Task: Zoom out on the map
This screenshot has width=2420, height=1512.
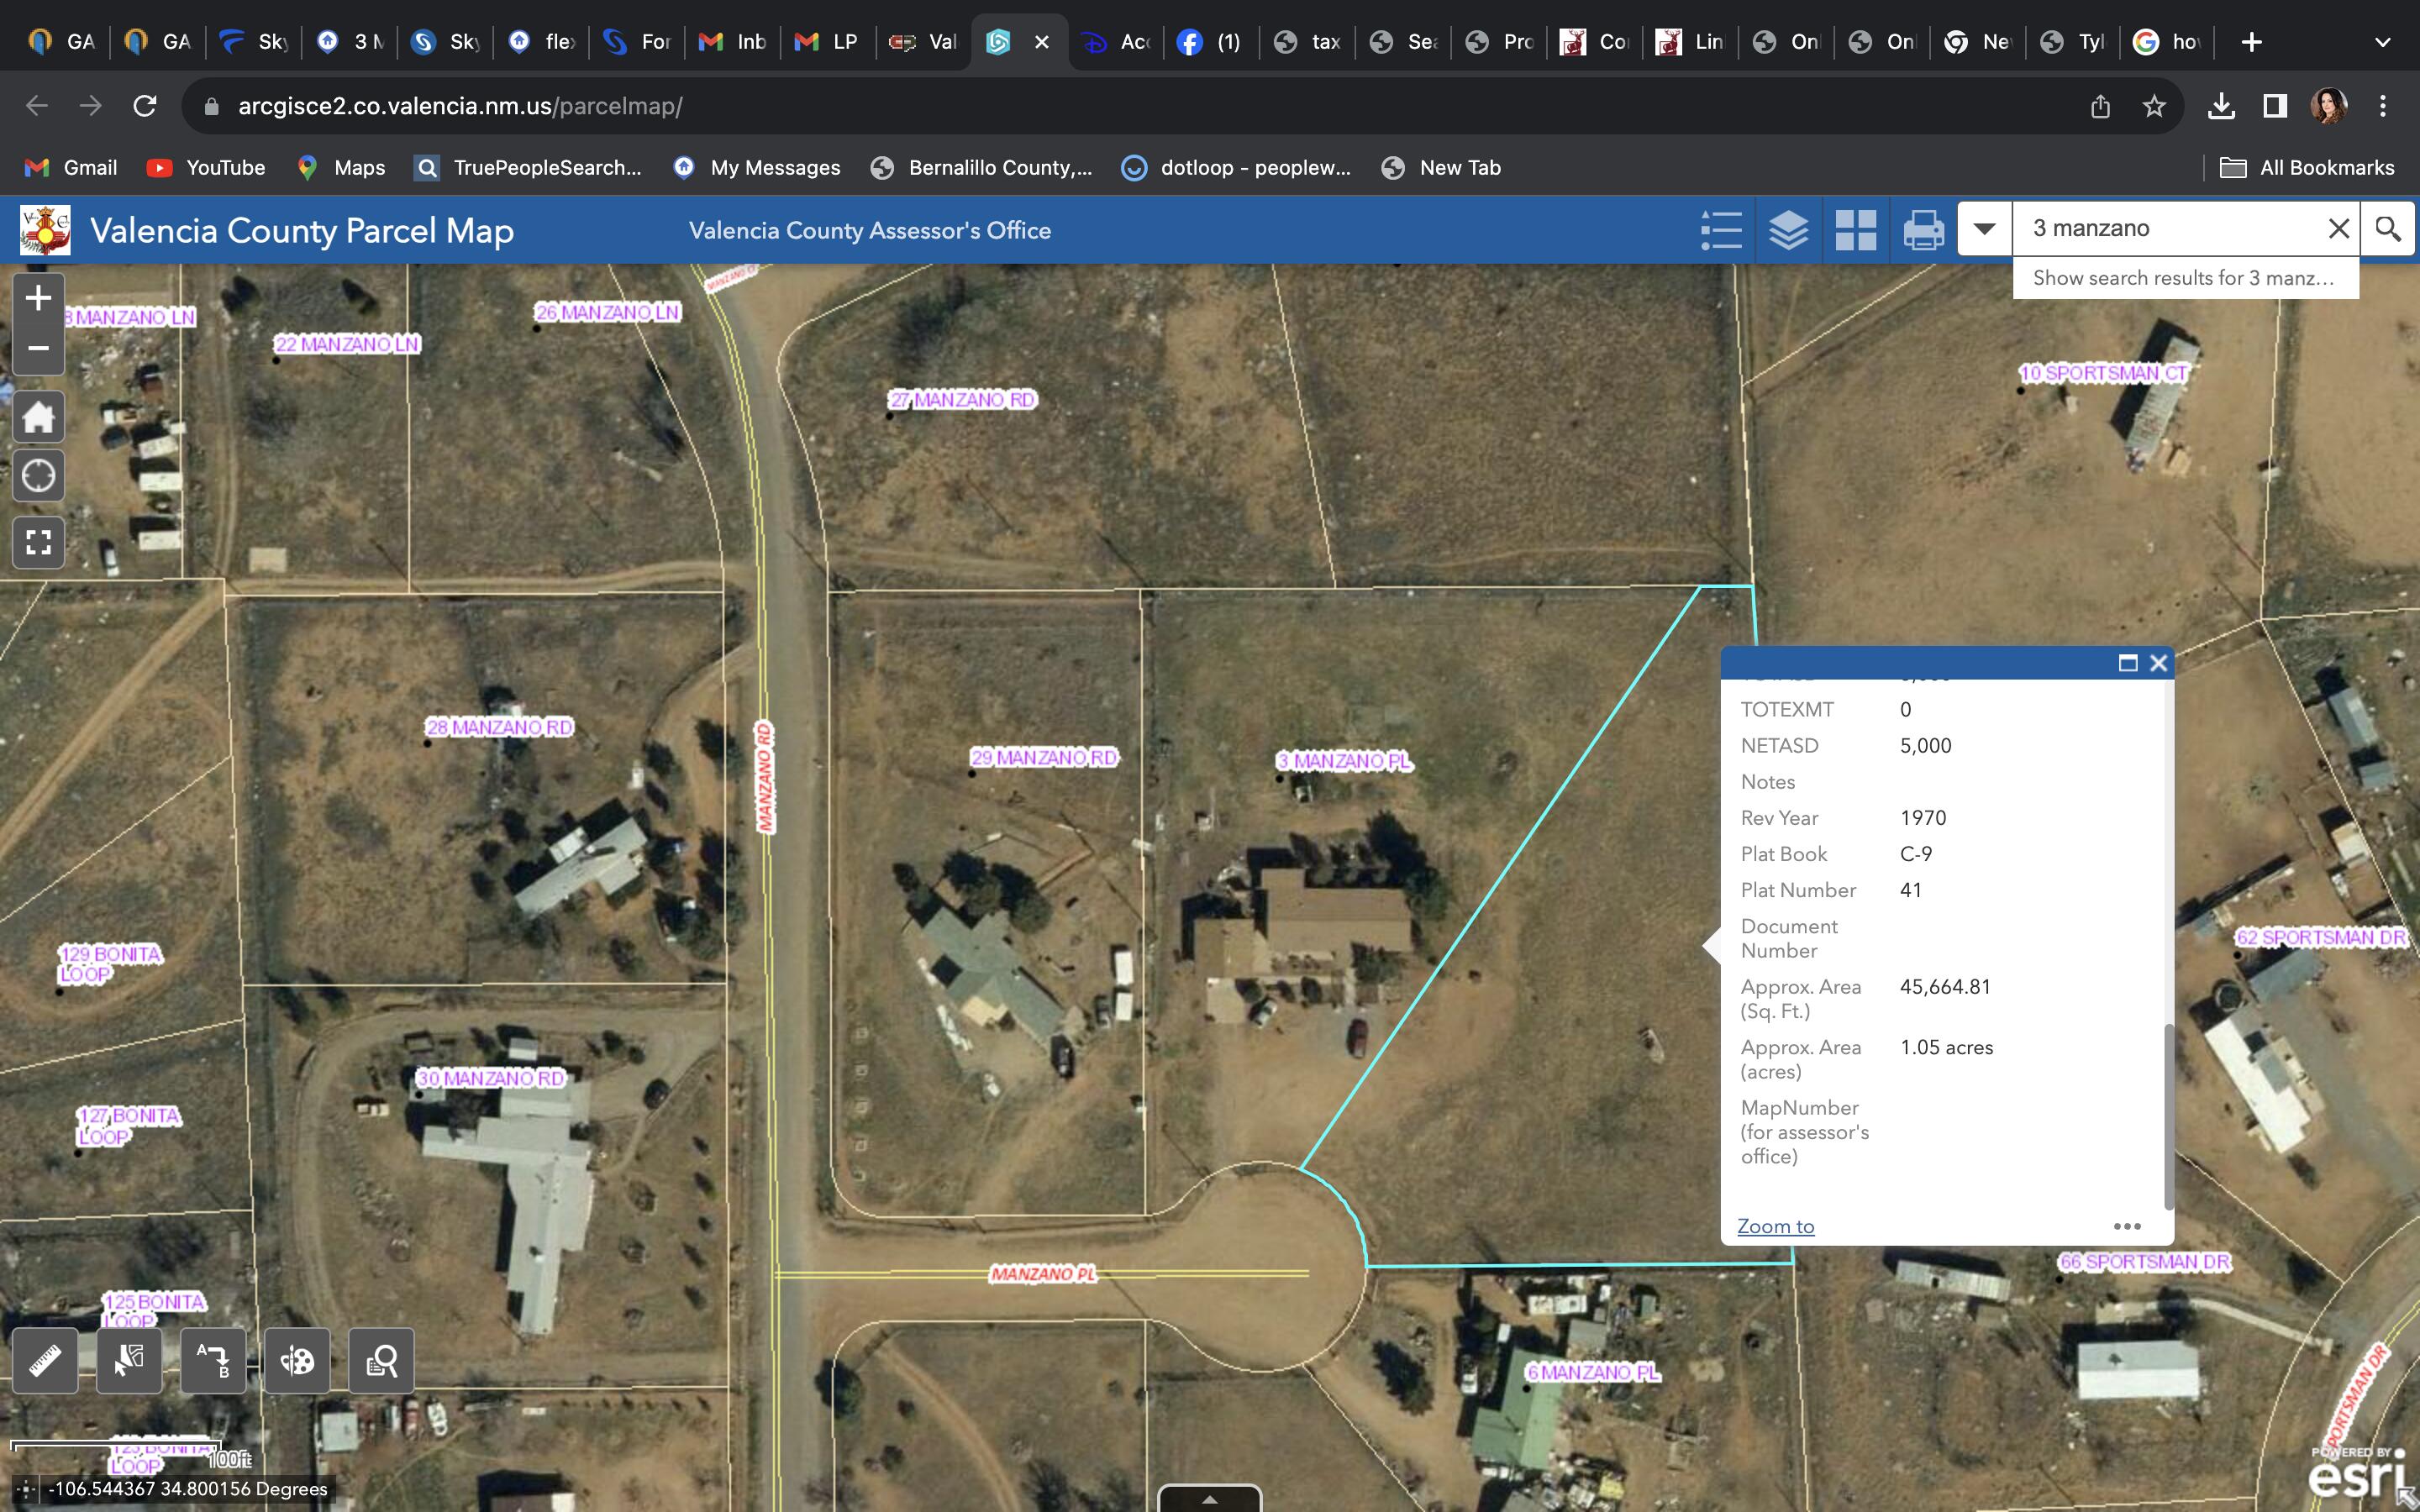Action: coord(38,349)
